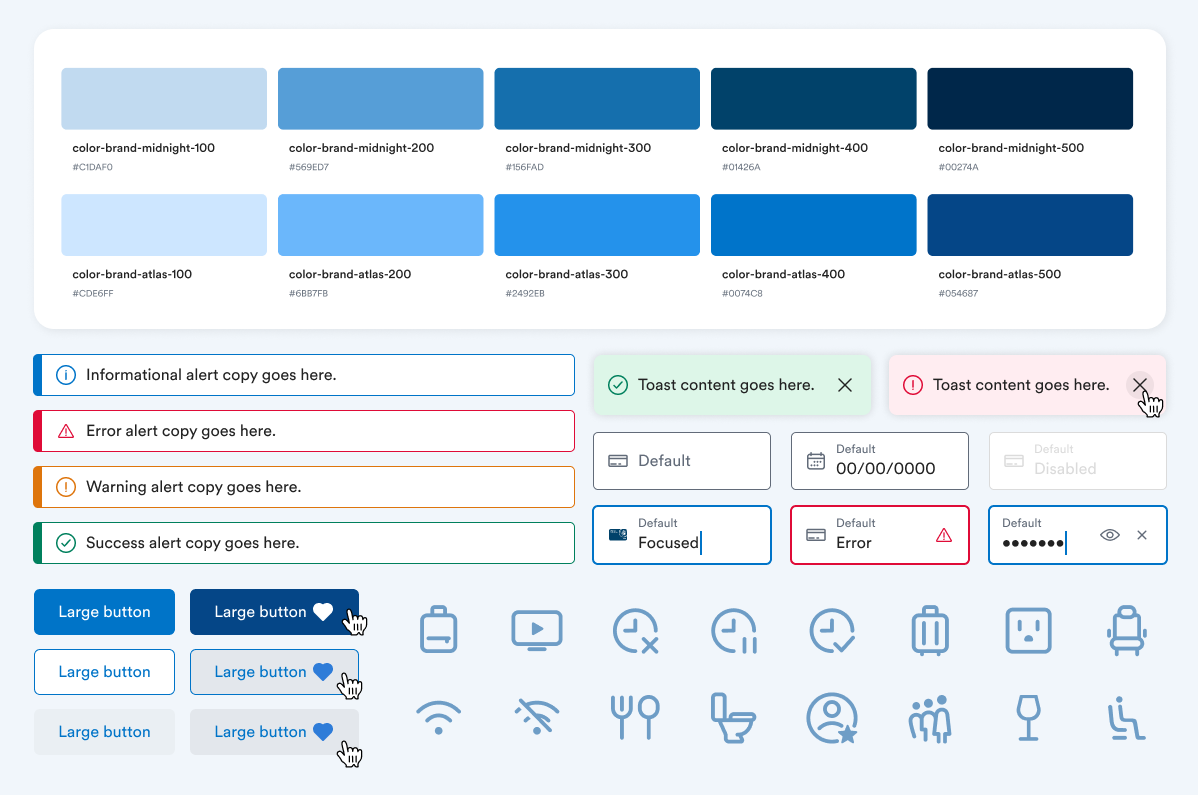Click the checked baggage suitcase icon
Viewport: 1198px width, 795px height.
[930, 630]
